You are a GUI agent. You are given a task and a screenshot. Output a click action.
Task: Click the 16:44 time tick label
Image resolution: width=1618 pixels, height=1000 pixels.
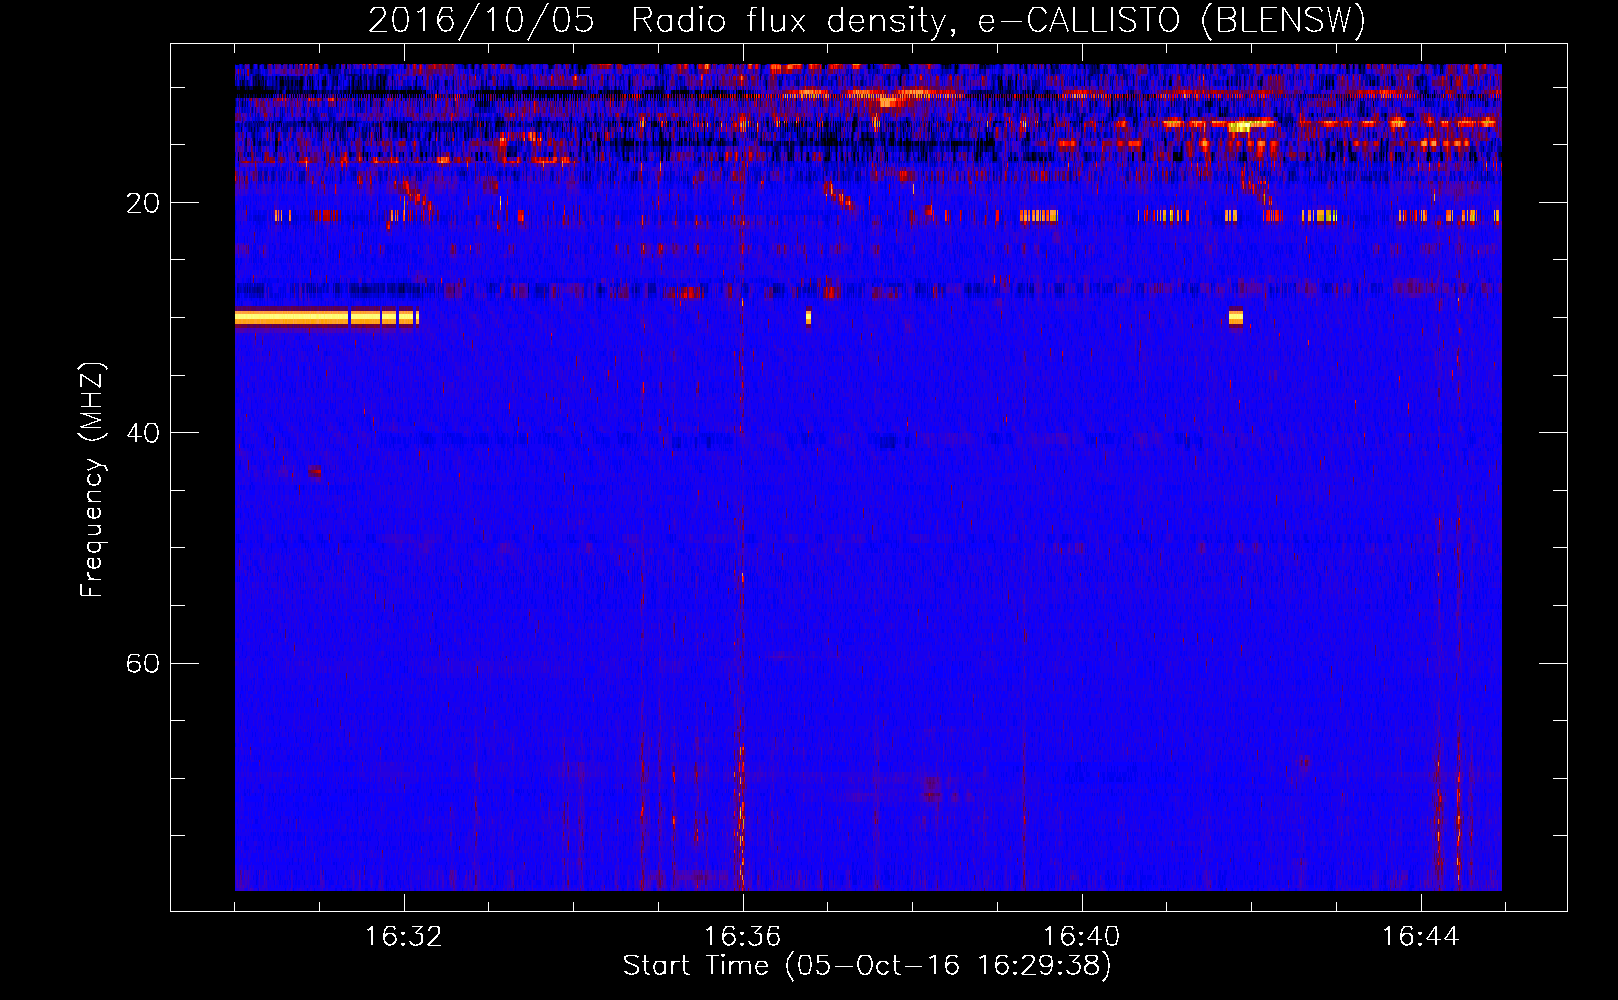pyautogui.click(x=1420, y=937)
